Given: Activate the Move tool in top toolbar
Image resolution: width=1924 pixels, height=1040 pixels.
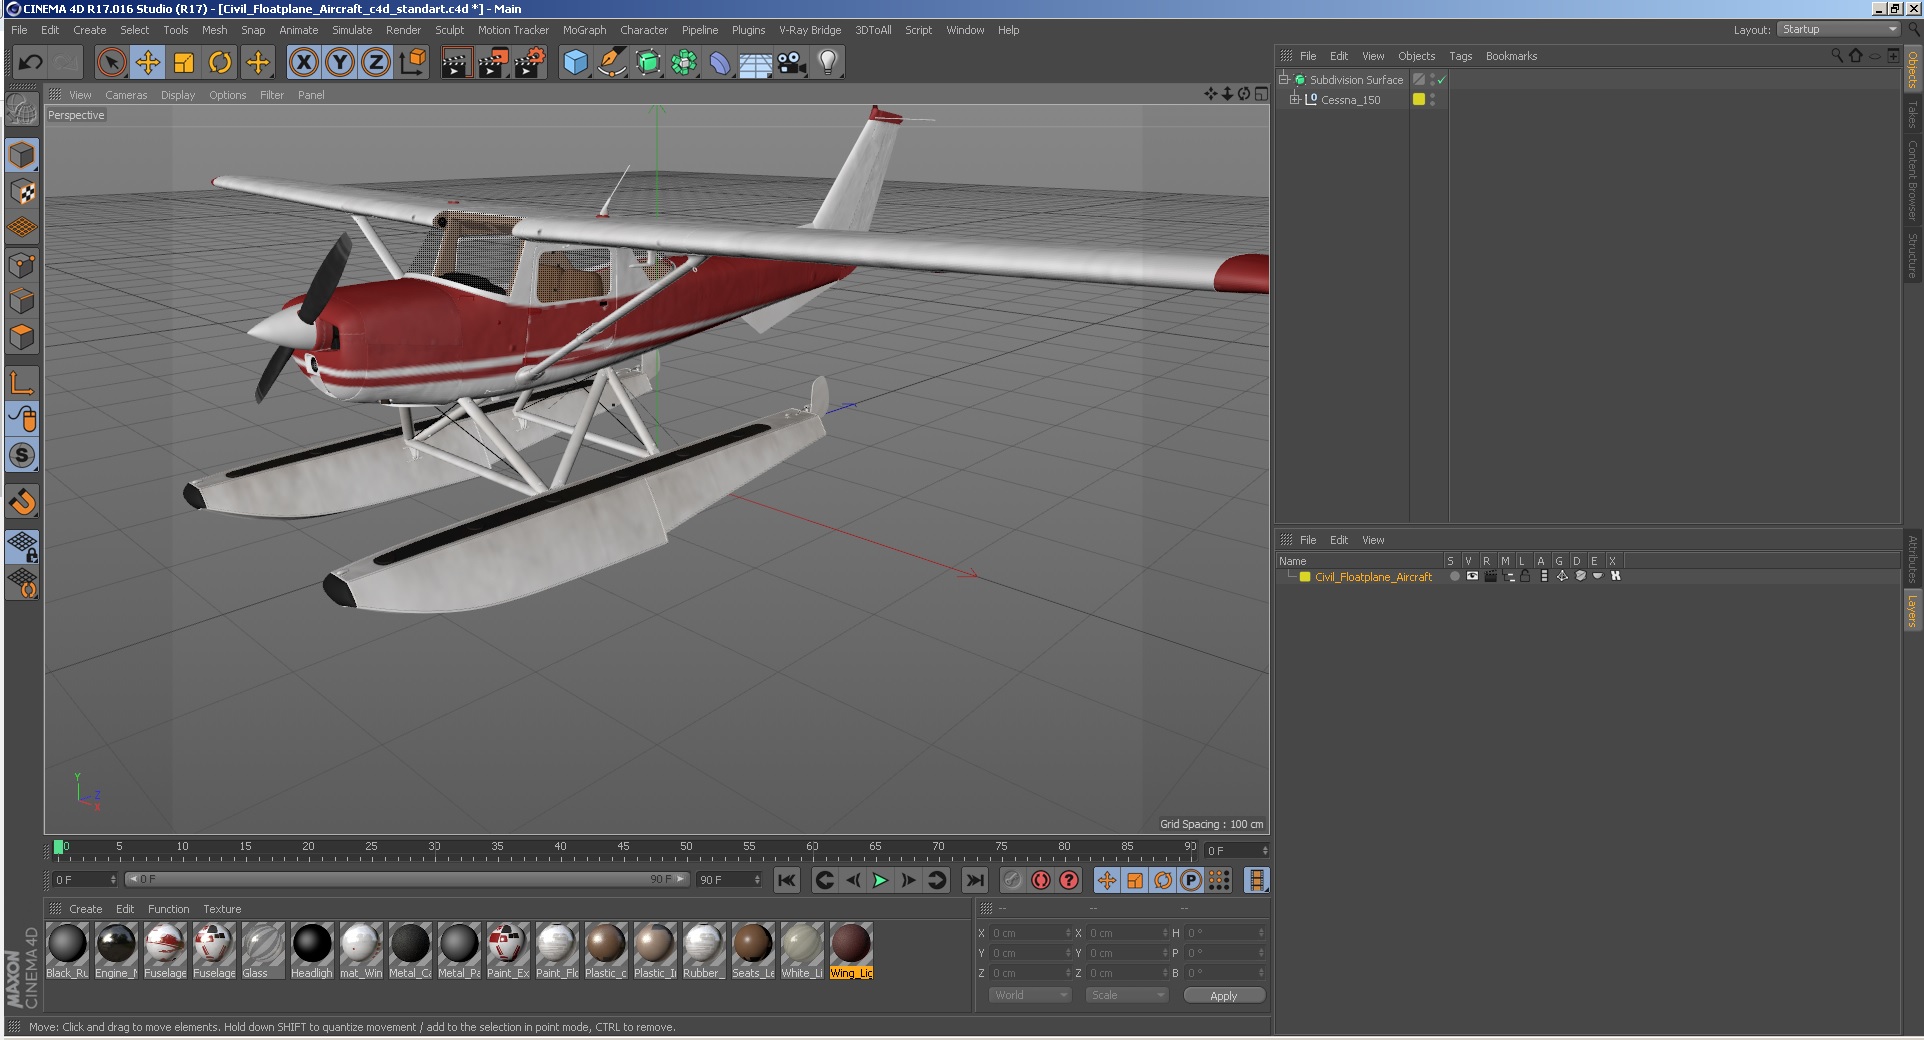Looking at the screenshot, I should click(x=148, y=63).
